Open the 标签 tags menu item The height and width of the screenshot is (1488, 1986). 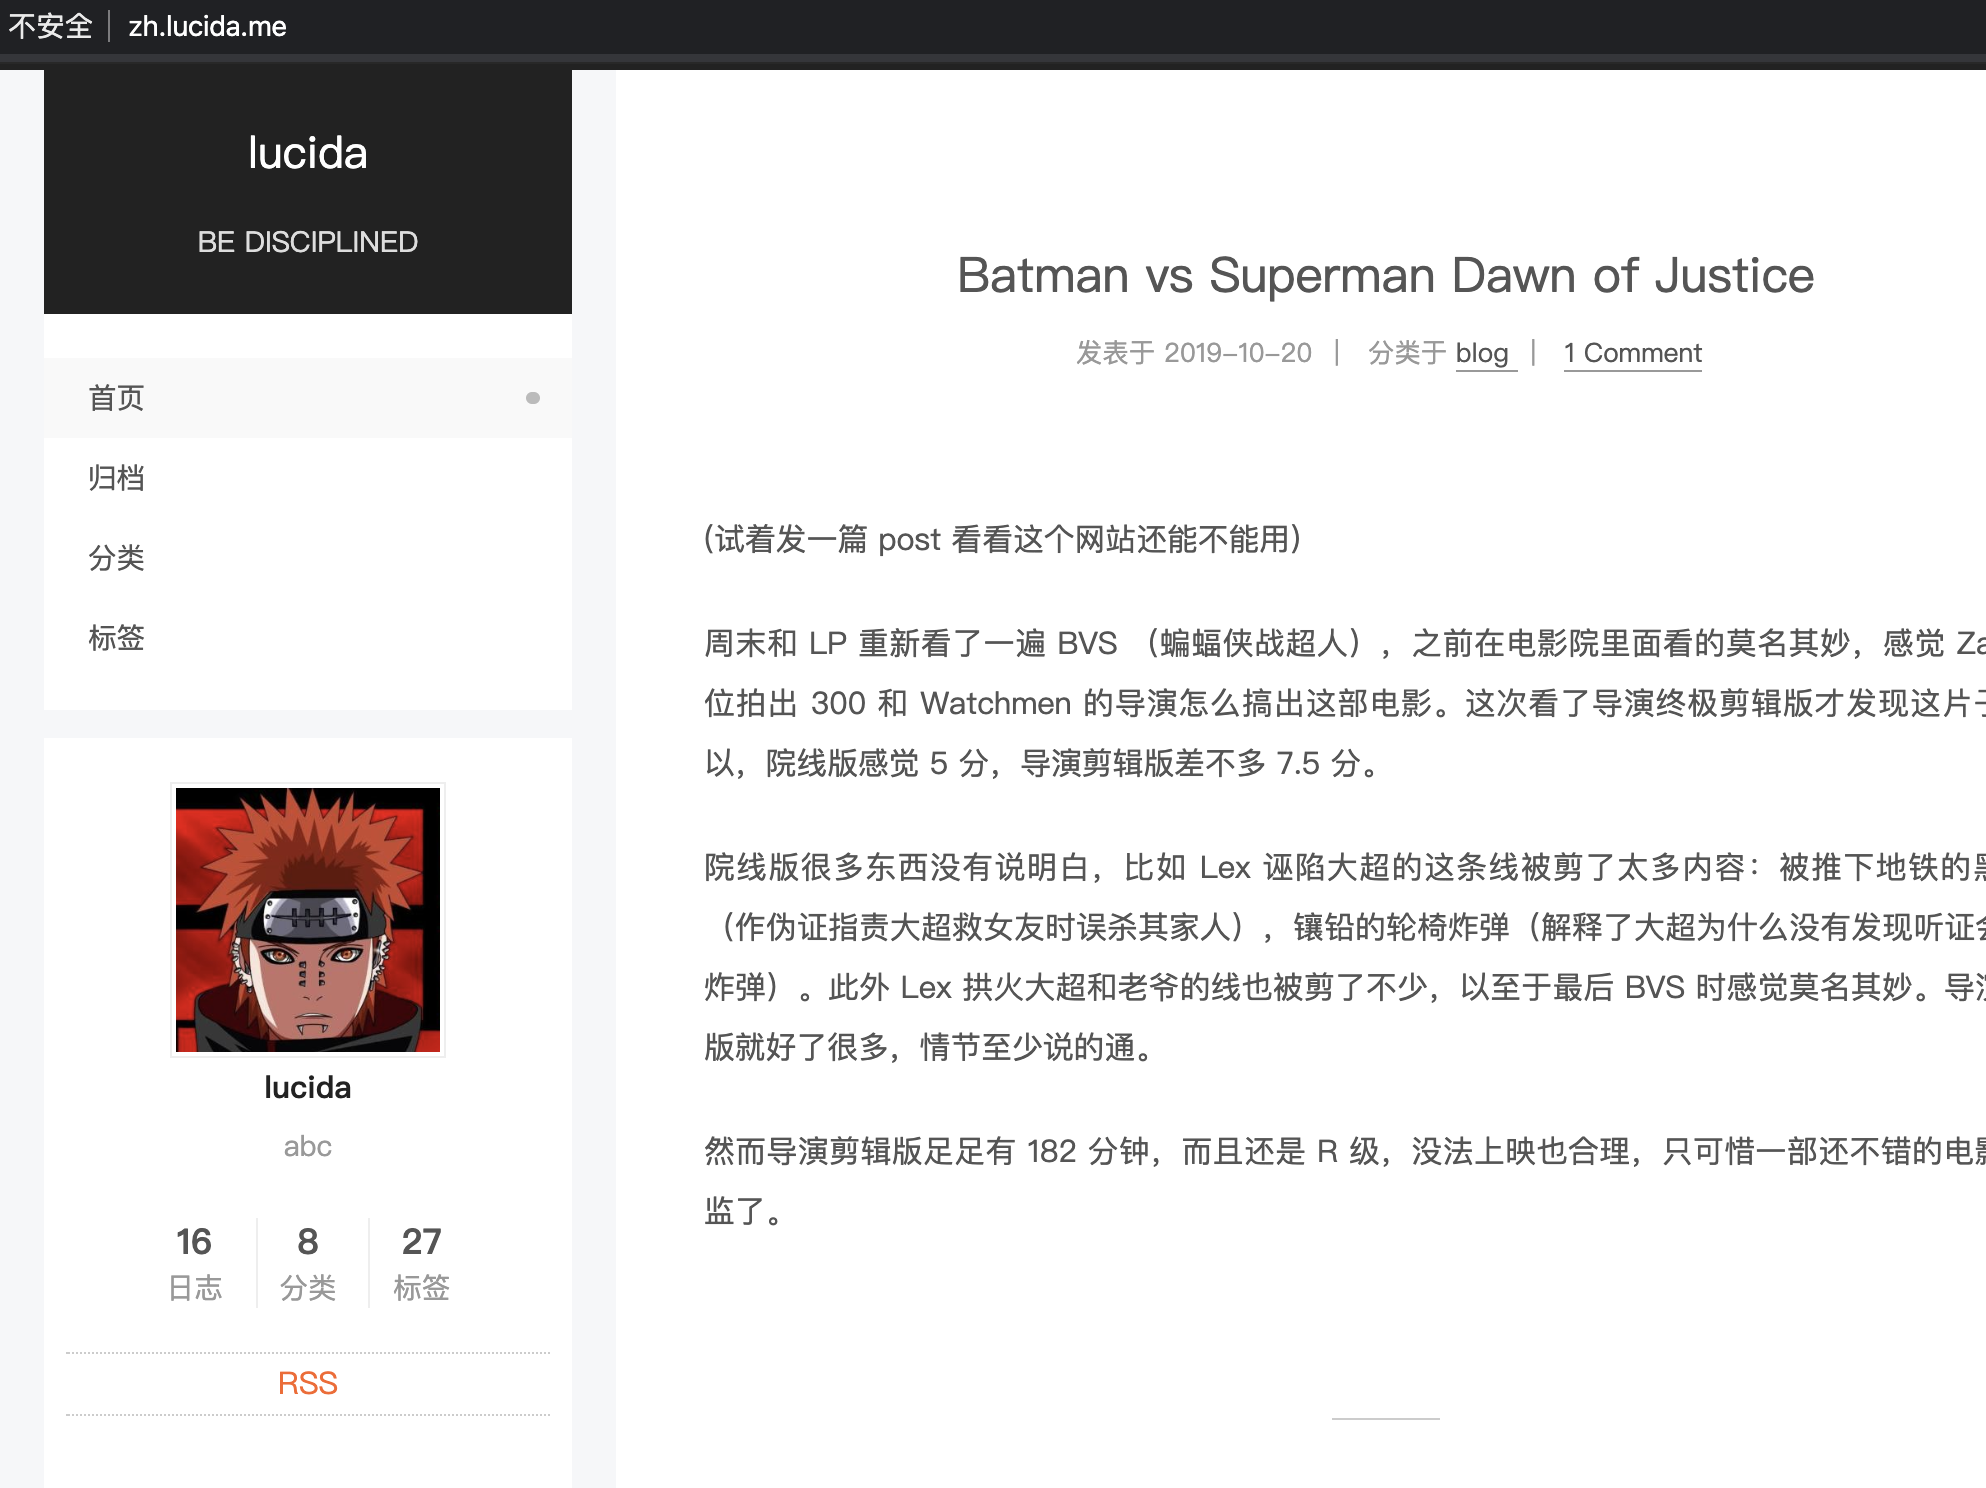click(x=117, y=638)
